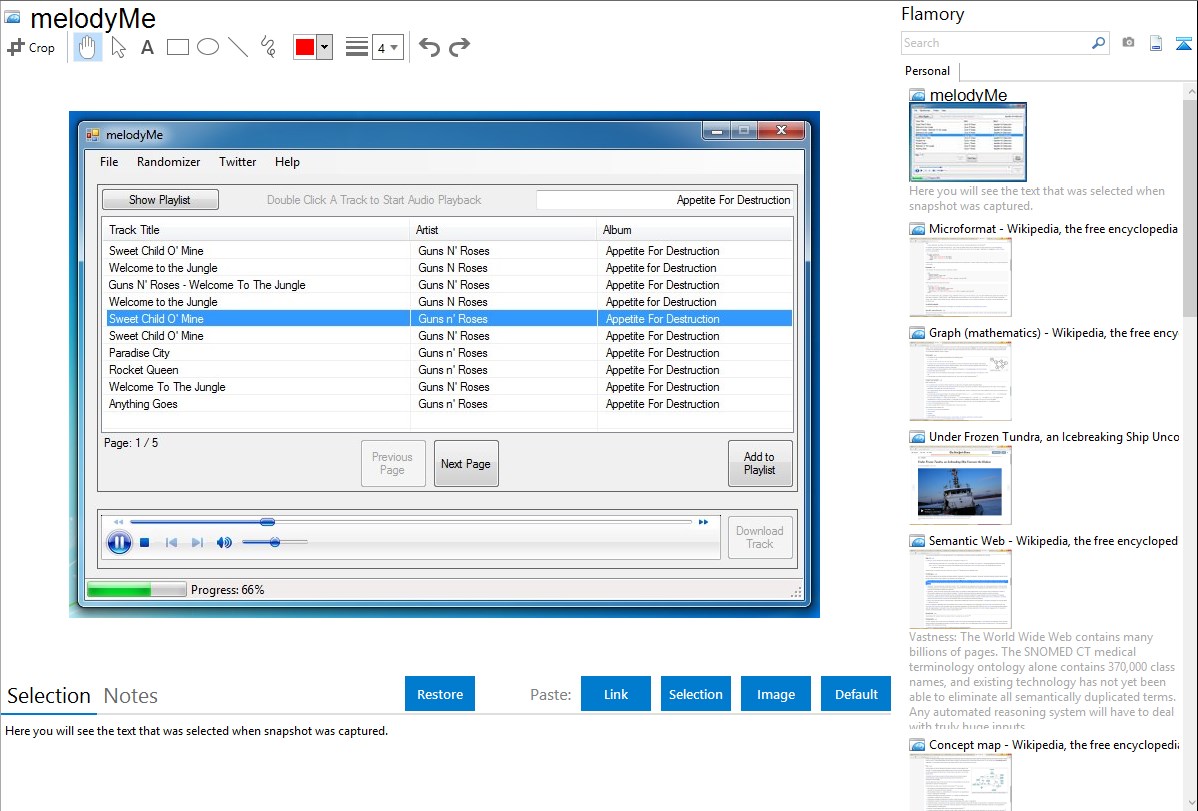Choose the freehand scribble tool
The width and height of the screenshot is (1198, 811).
tap(268, 47)
